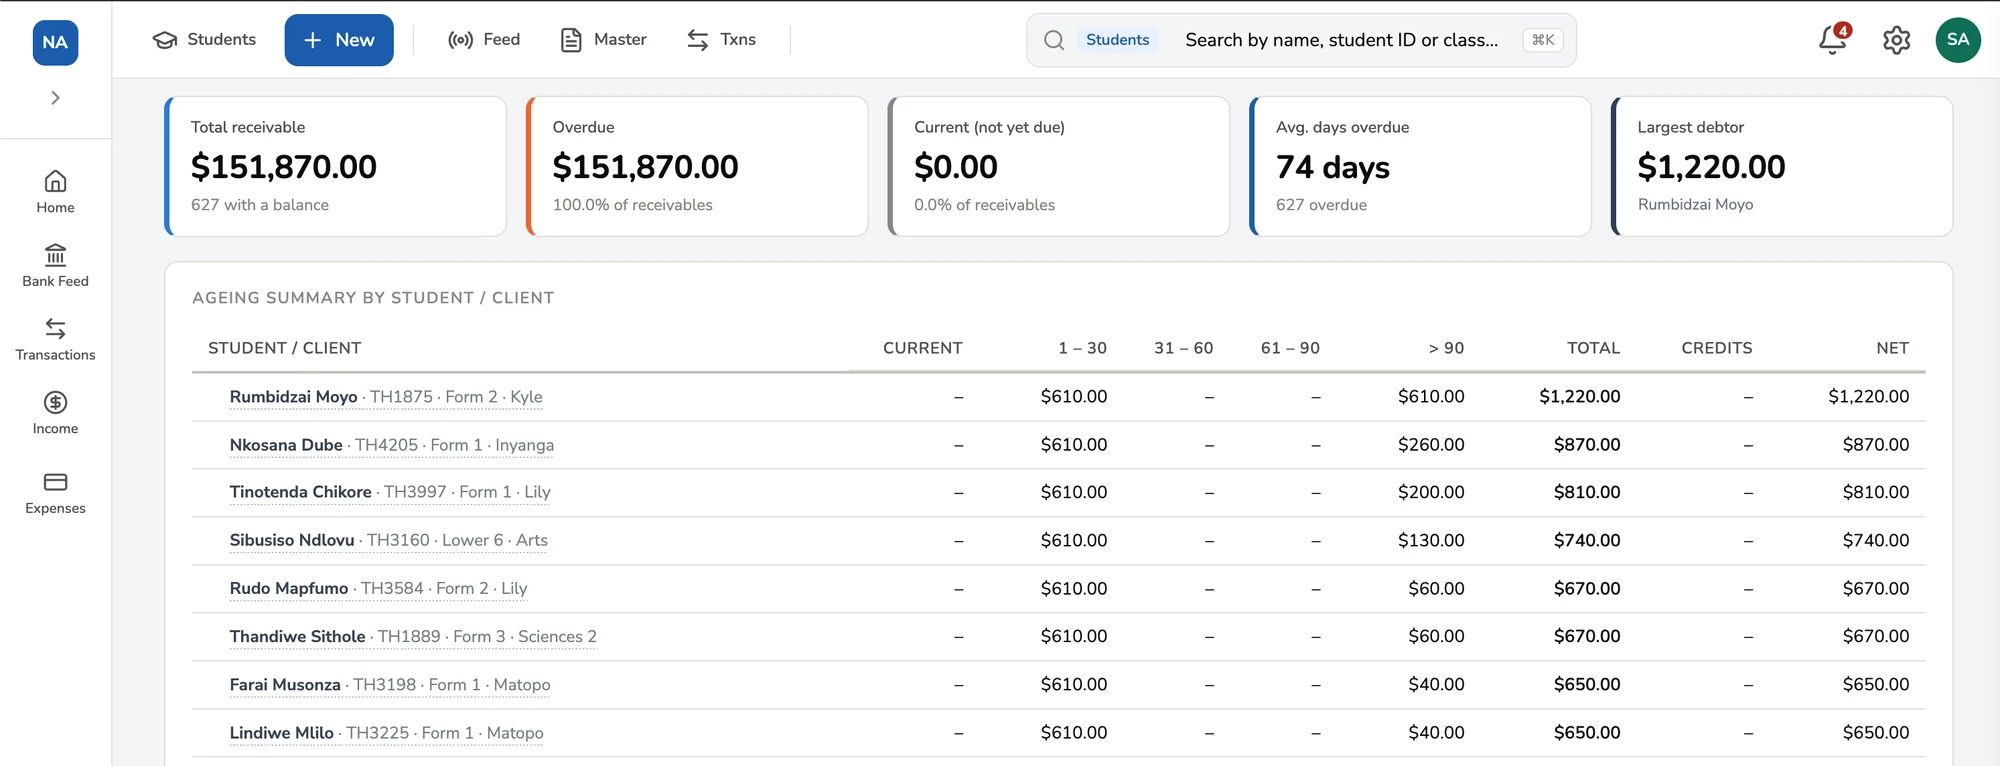This screenshot has height=766, width=2000.
Task: Click the $810.00 total for Tinotenda Chikore
Action: pos(1587,492)
